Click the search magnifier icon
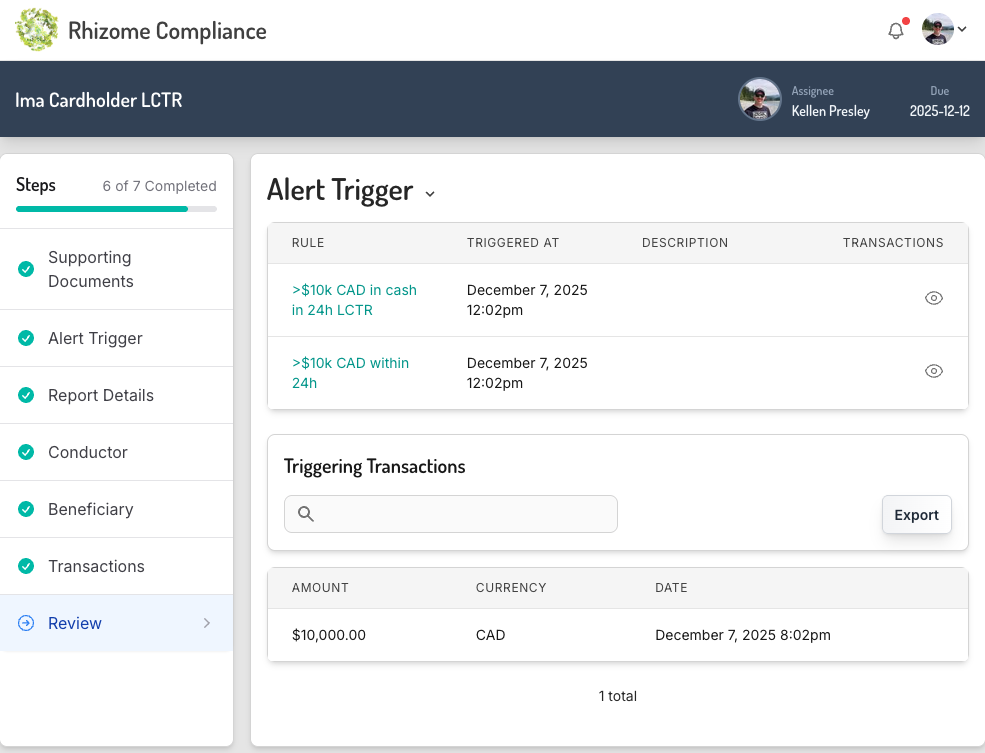 pos(307,514)
